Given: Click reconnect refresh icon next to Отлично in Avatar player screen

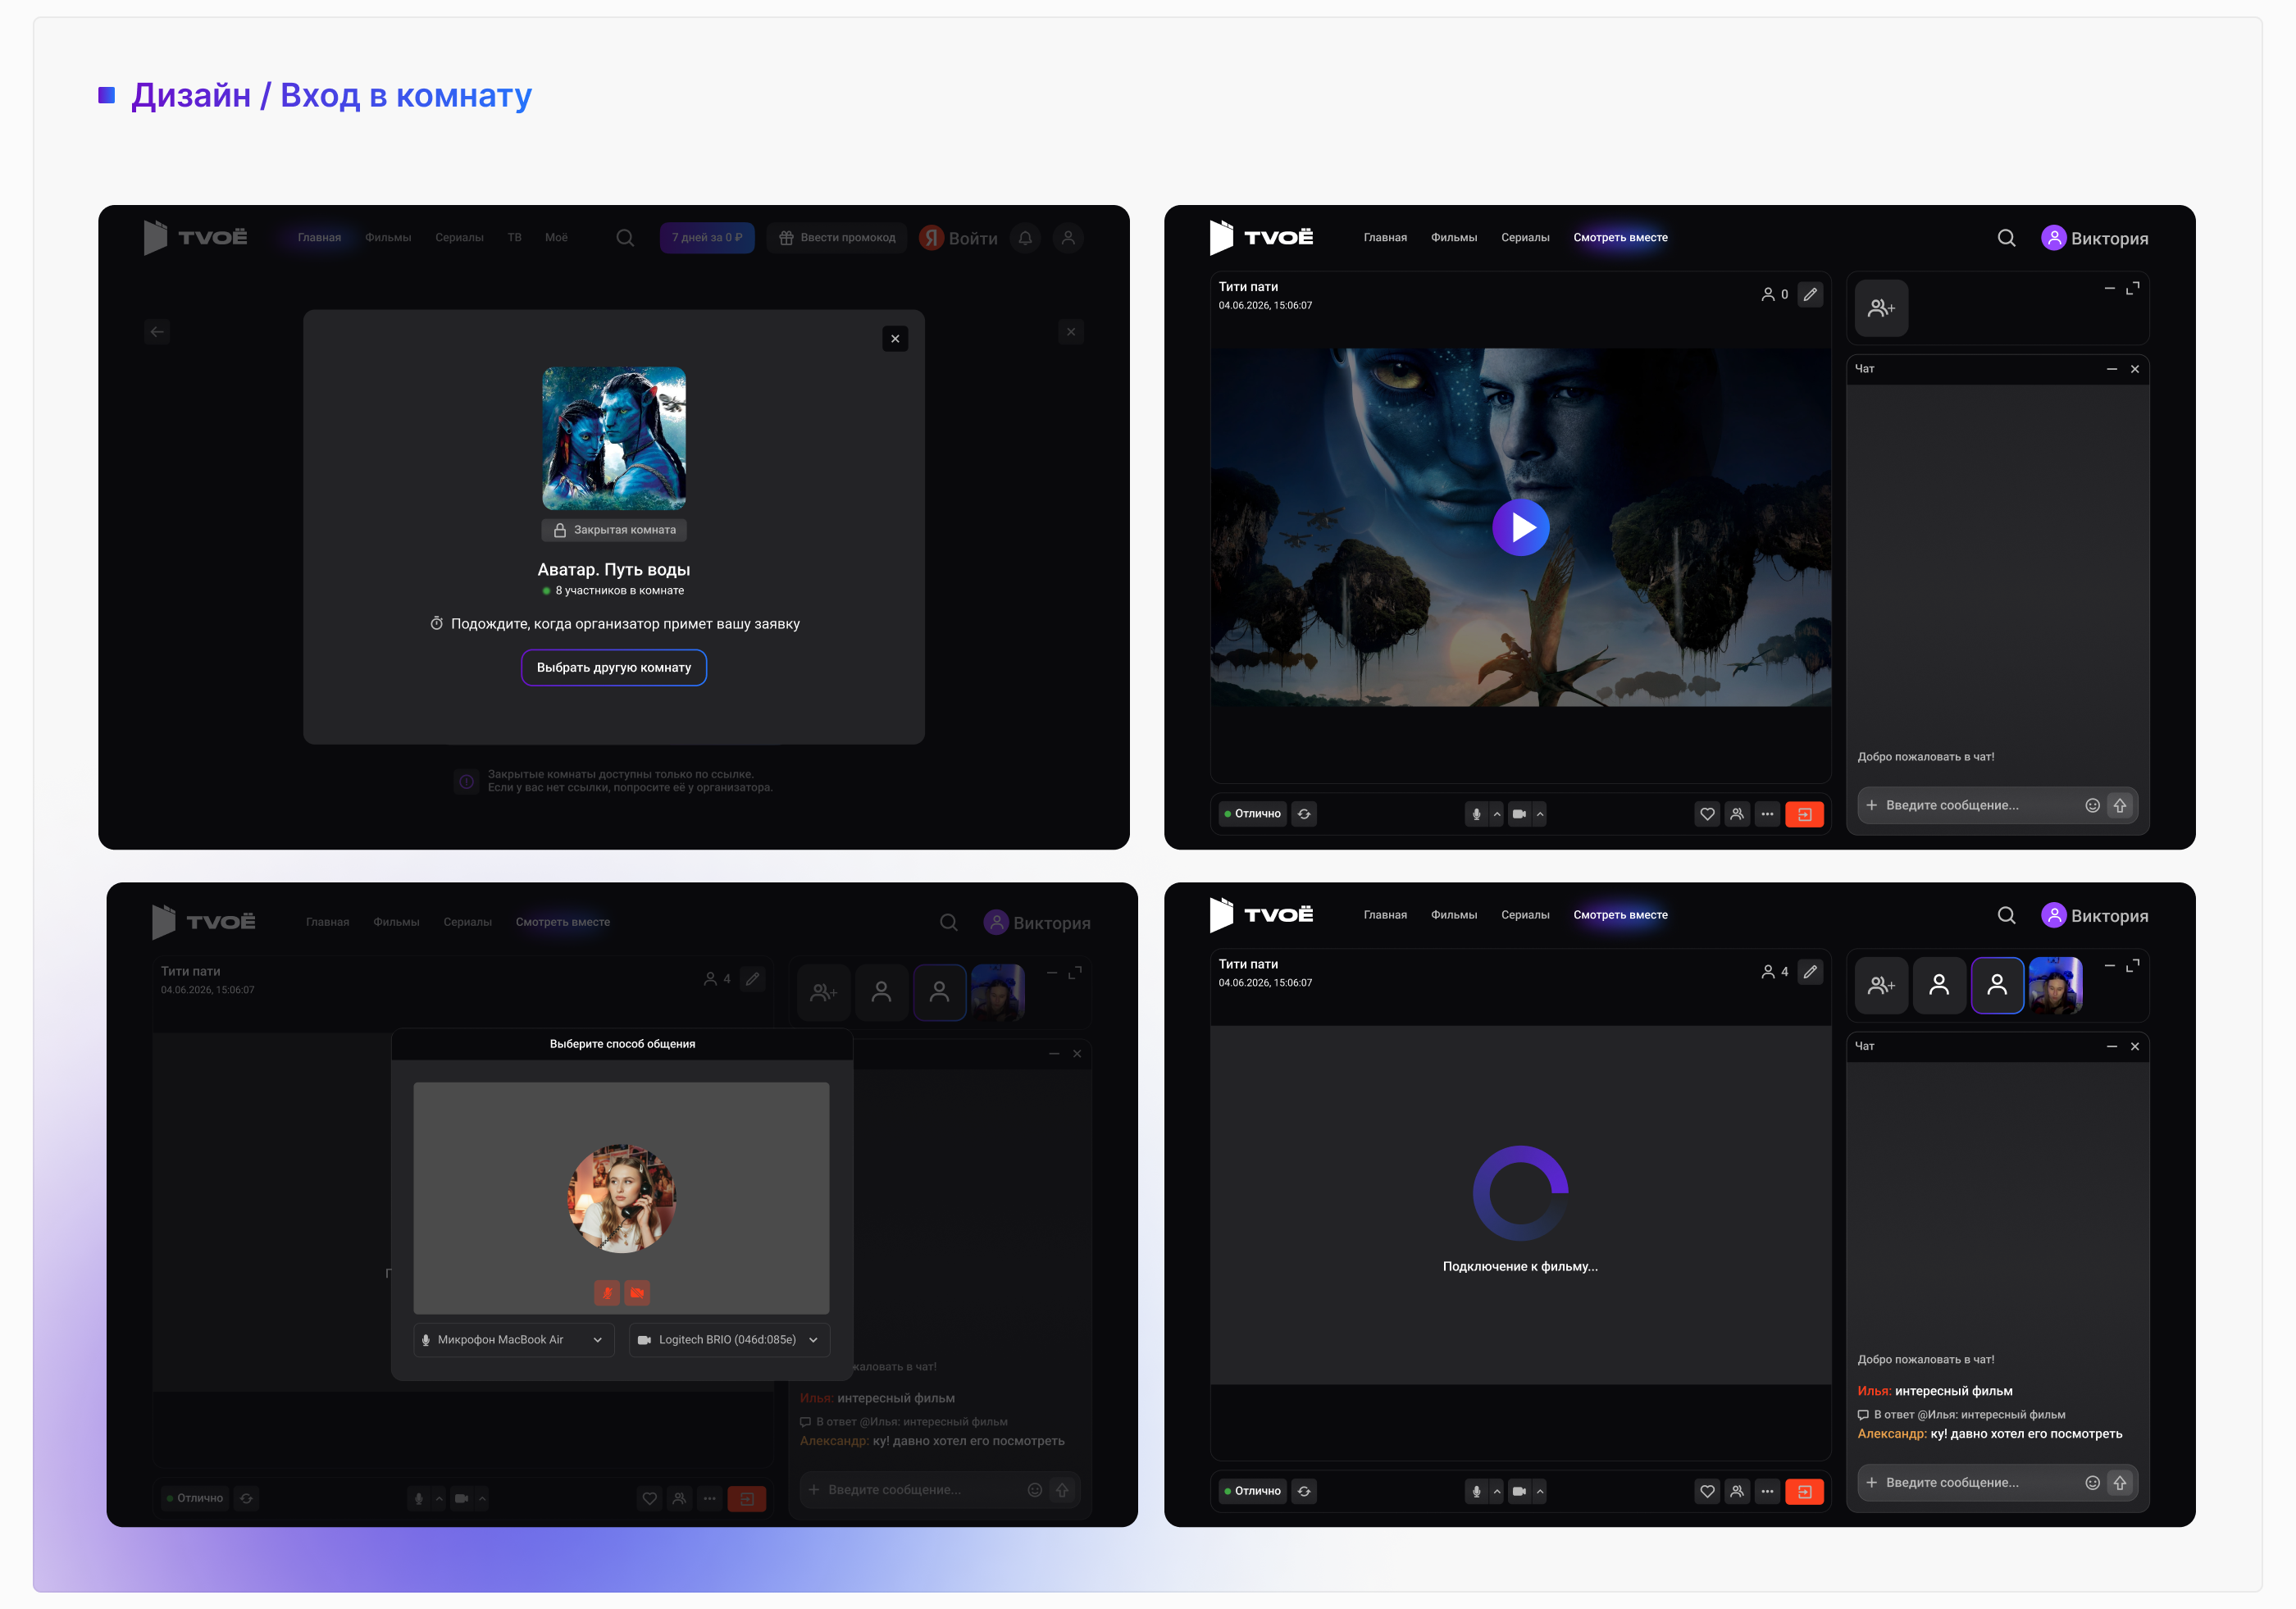Looking at the screenshot, I should pyautogui.click(x=1304, y=814).
